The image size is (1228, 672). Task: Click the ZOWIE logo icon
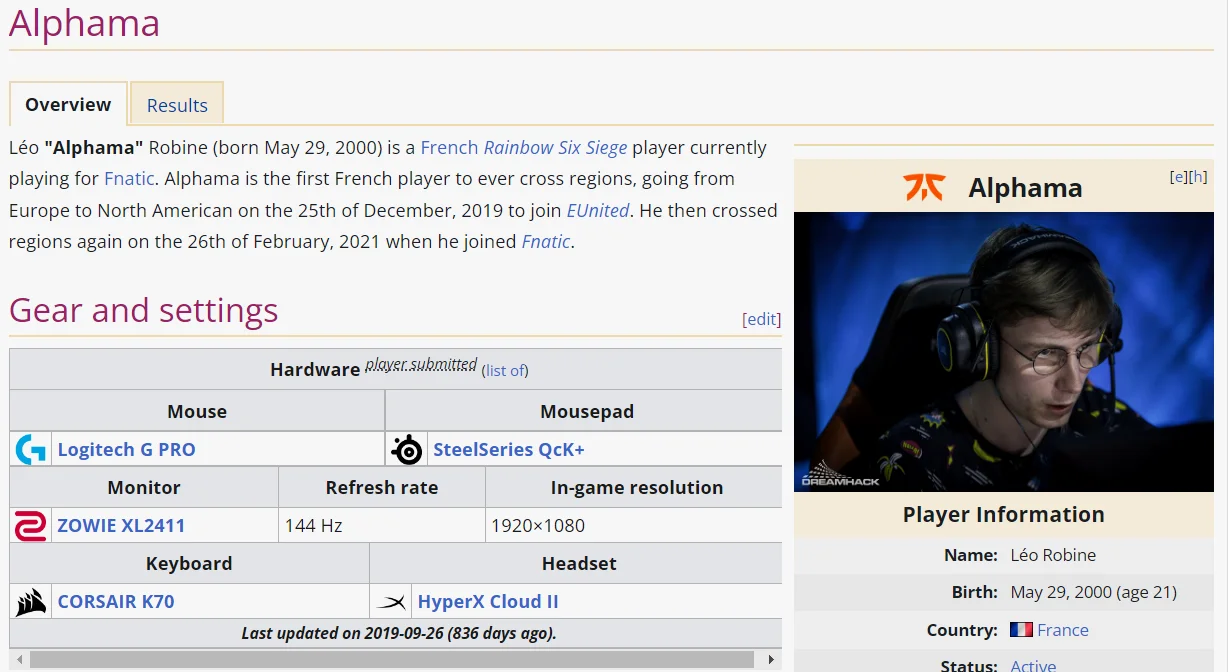click(x=30, y=526)
